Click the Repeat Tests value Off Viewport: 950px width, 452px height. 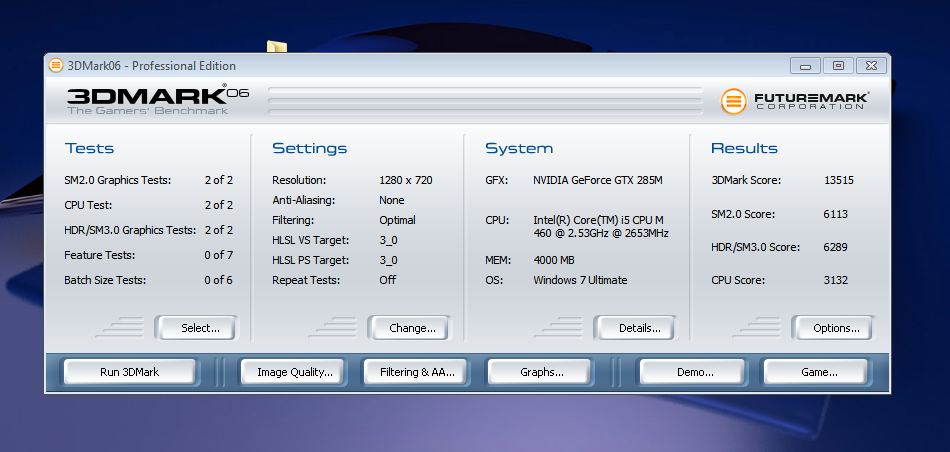tap(388, 280)
